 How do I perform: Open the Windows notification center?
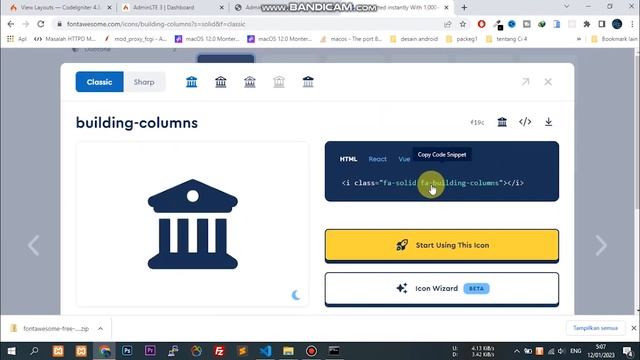(628, 351)
